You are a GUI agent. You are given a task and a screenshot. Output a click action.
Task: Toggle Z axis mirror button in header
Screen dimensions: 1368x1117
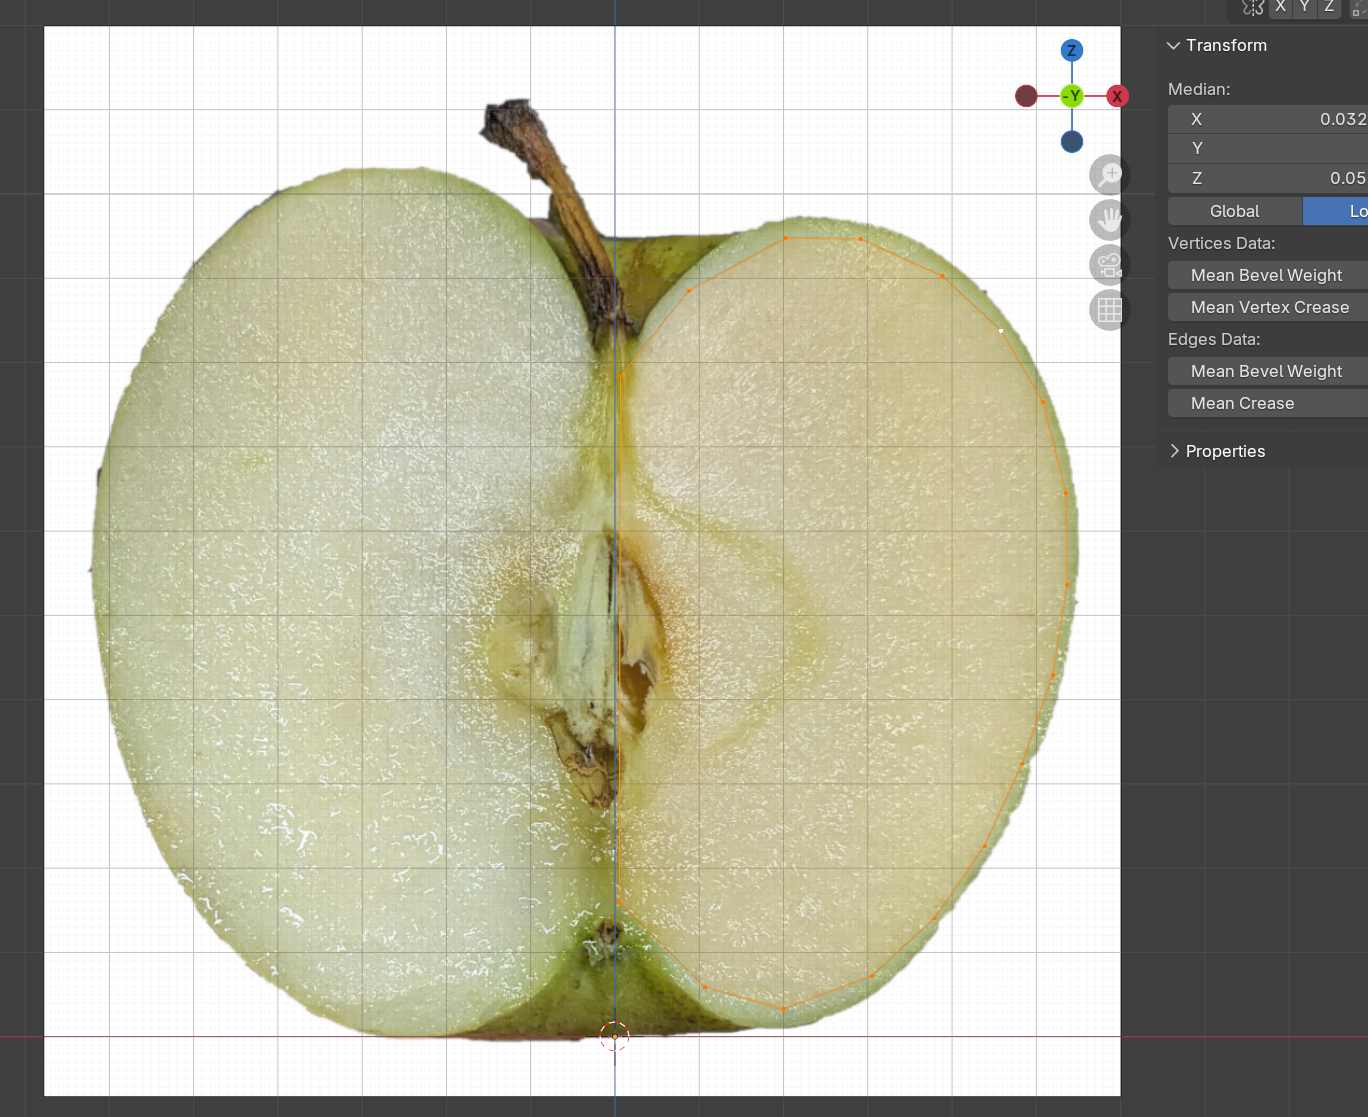coord(1329,7)
